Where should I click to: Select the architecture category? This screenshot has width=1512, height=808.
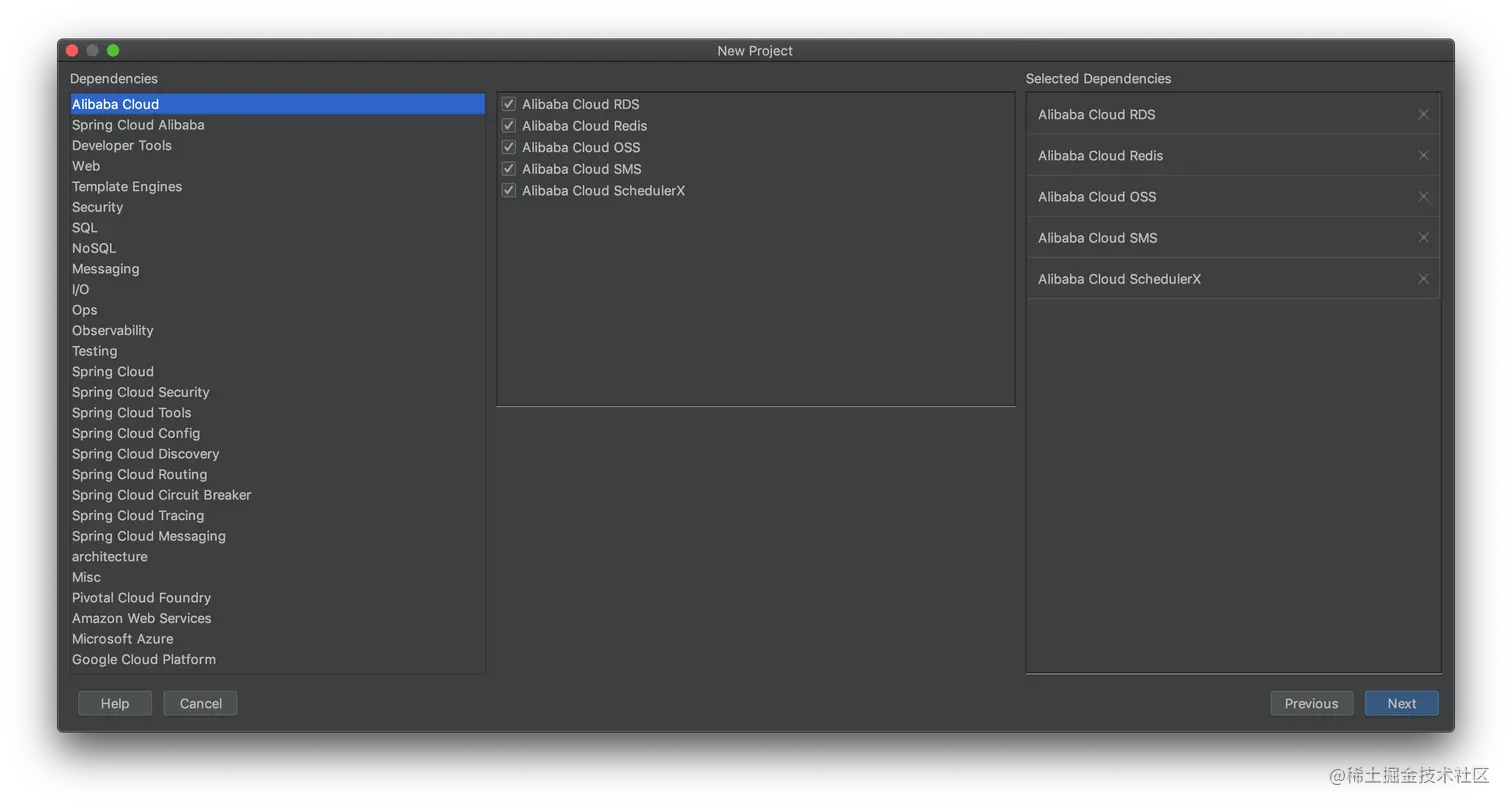(x=277, y=557)
